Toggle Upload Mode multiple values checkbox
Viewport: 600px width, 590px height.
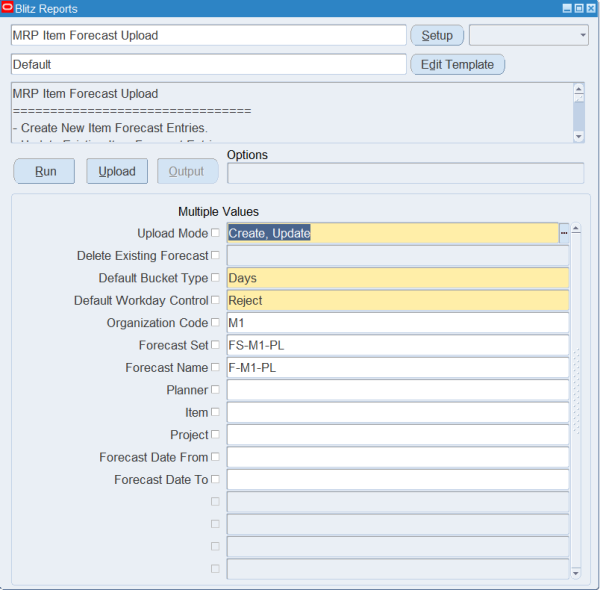click(x=215, y=233)
